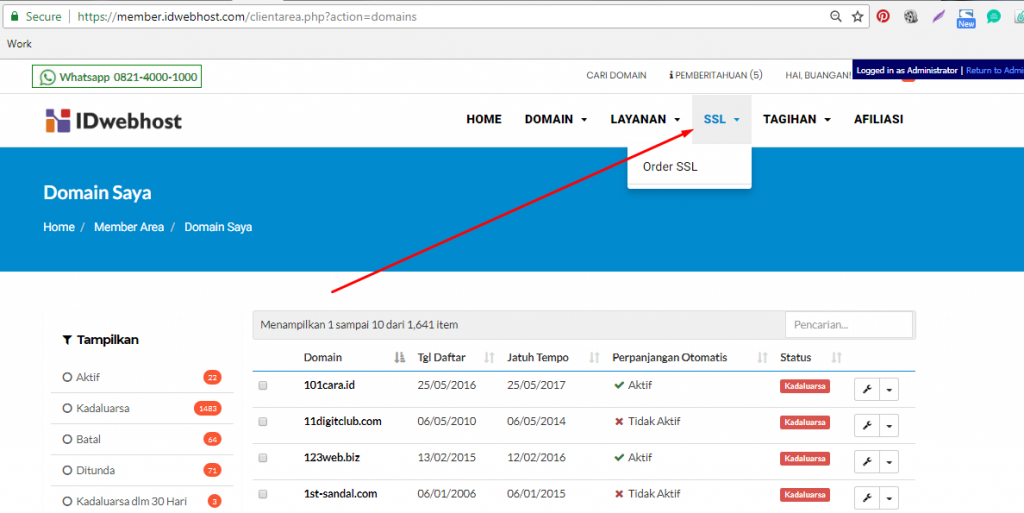Click the film reel extension icon

click(x=911, y=17)
